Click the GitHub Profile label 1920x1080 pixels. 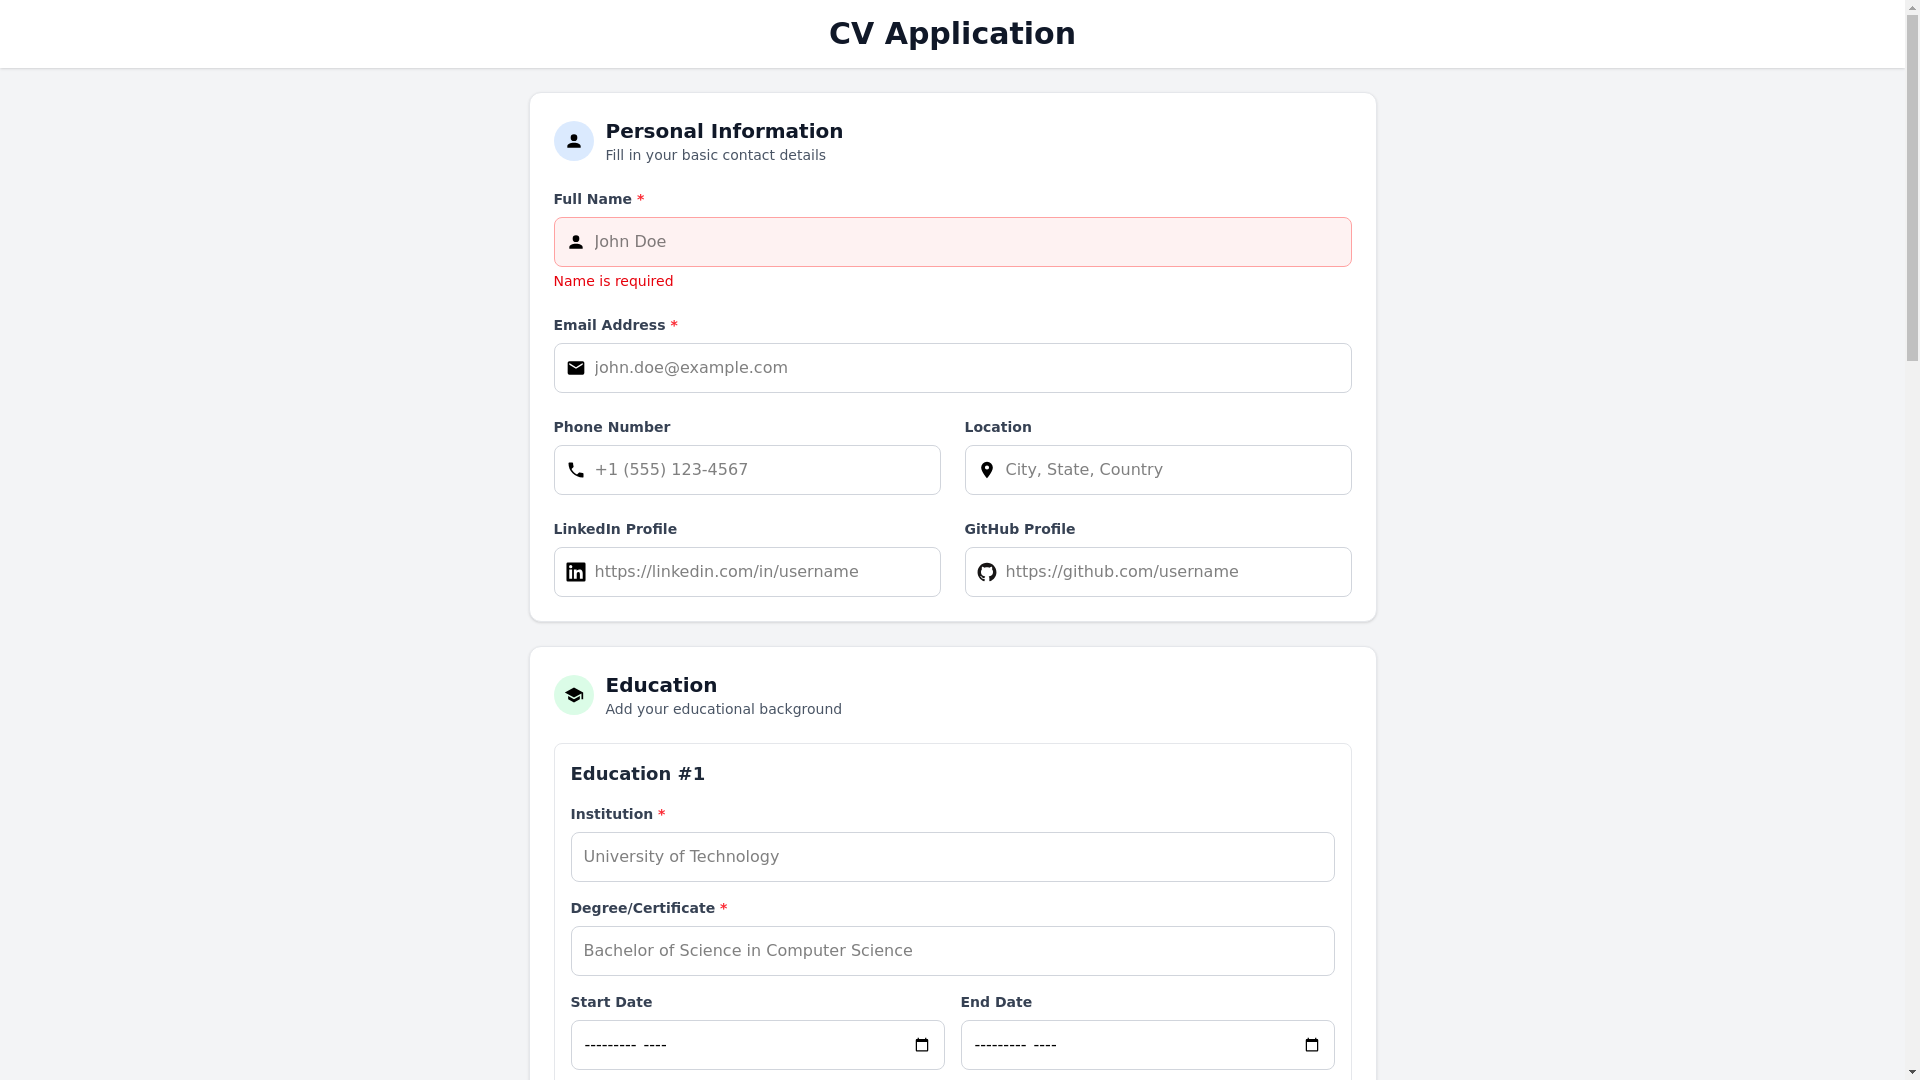(x=1019, y=529)
